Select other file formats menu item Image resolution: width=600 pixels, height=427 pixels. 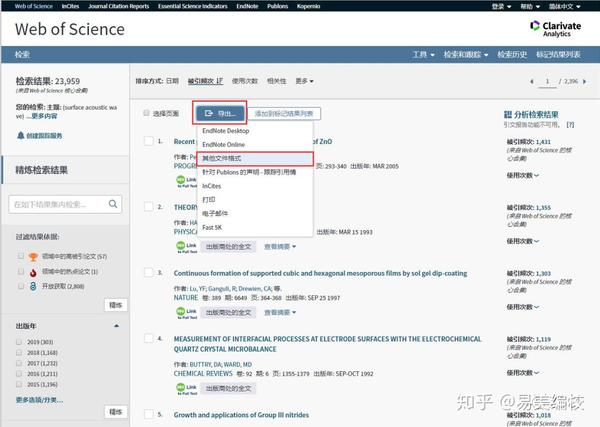(255, 158)
